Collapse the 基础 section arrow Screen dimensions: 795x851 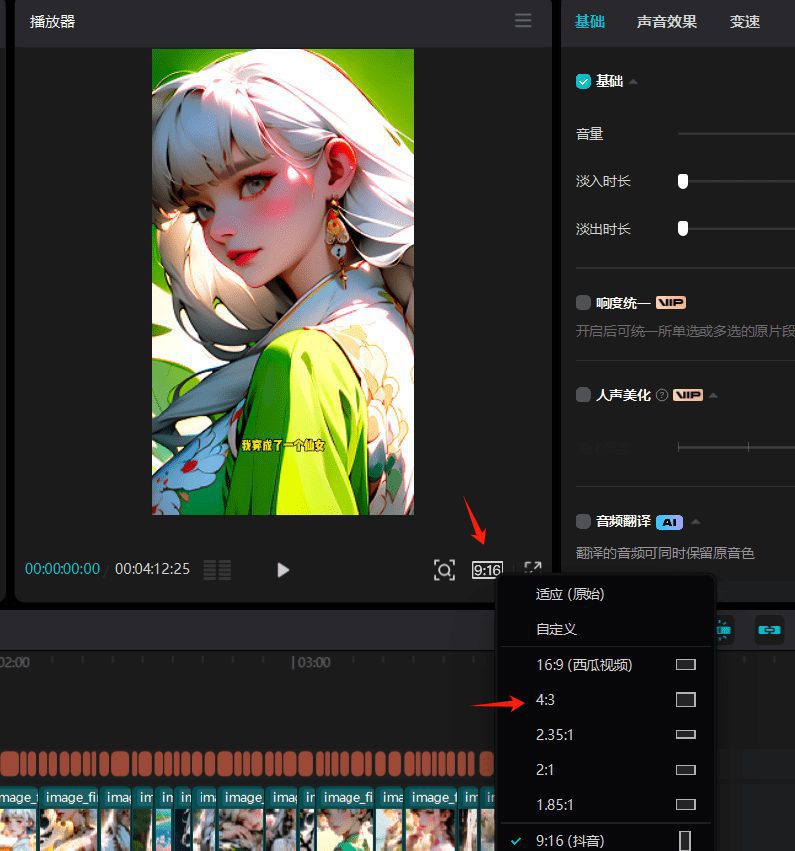click(633, 82)
